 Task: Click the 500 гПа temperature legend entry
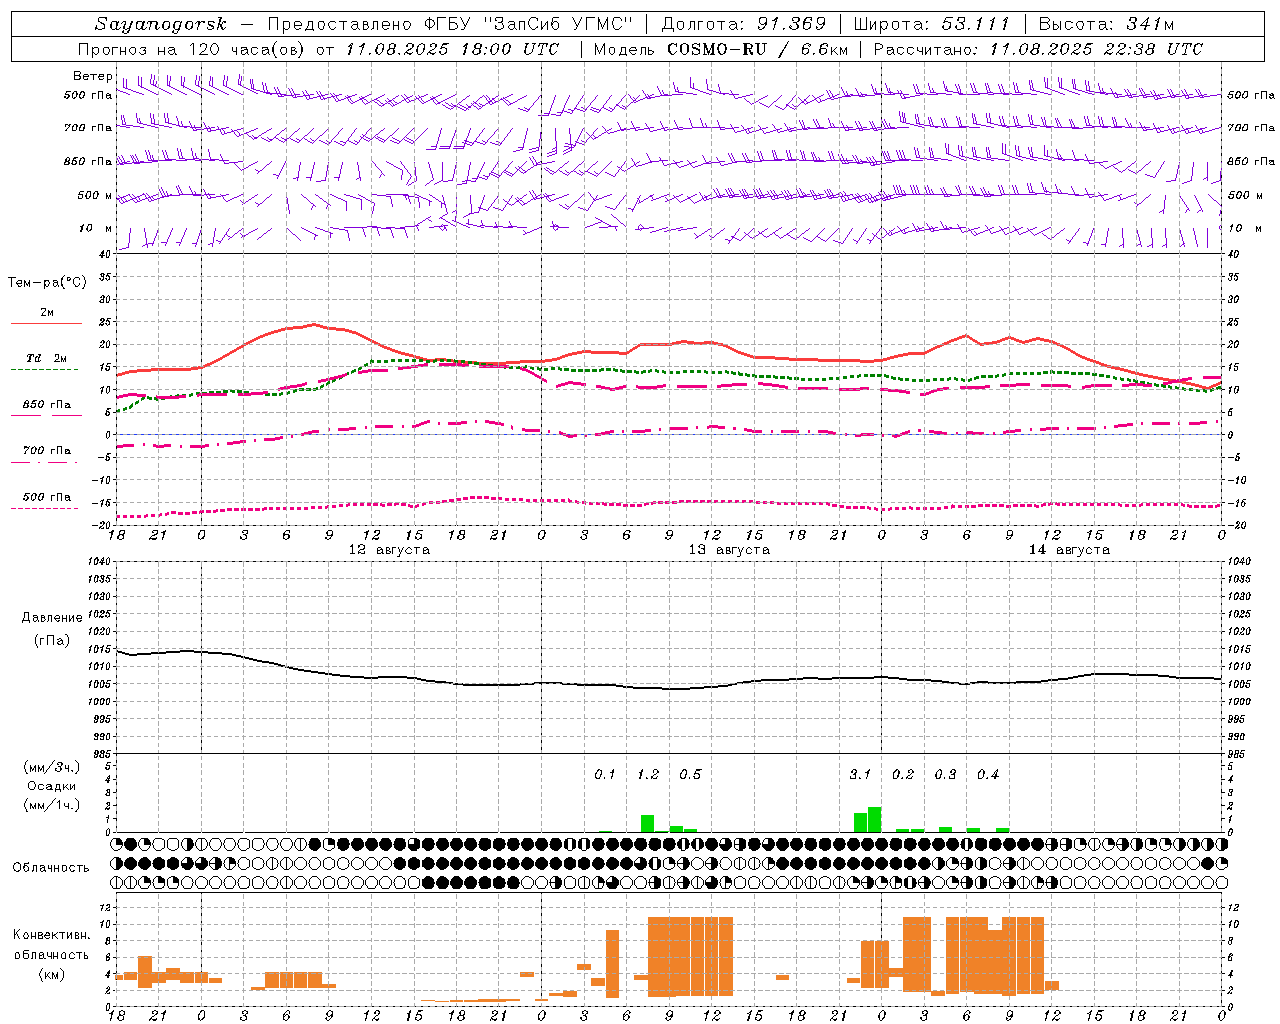pos(46,497)
